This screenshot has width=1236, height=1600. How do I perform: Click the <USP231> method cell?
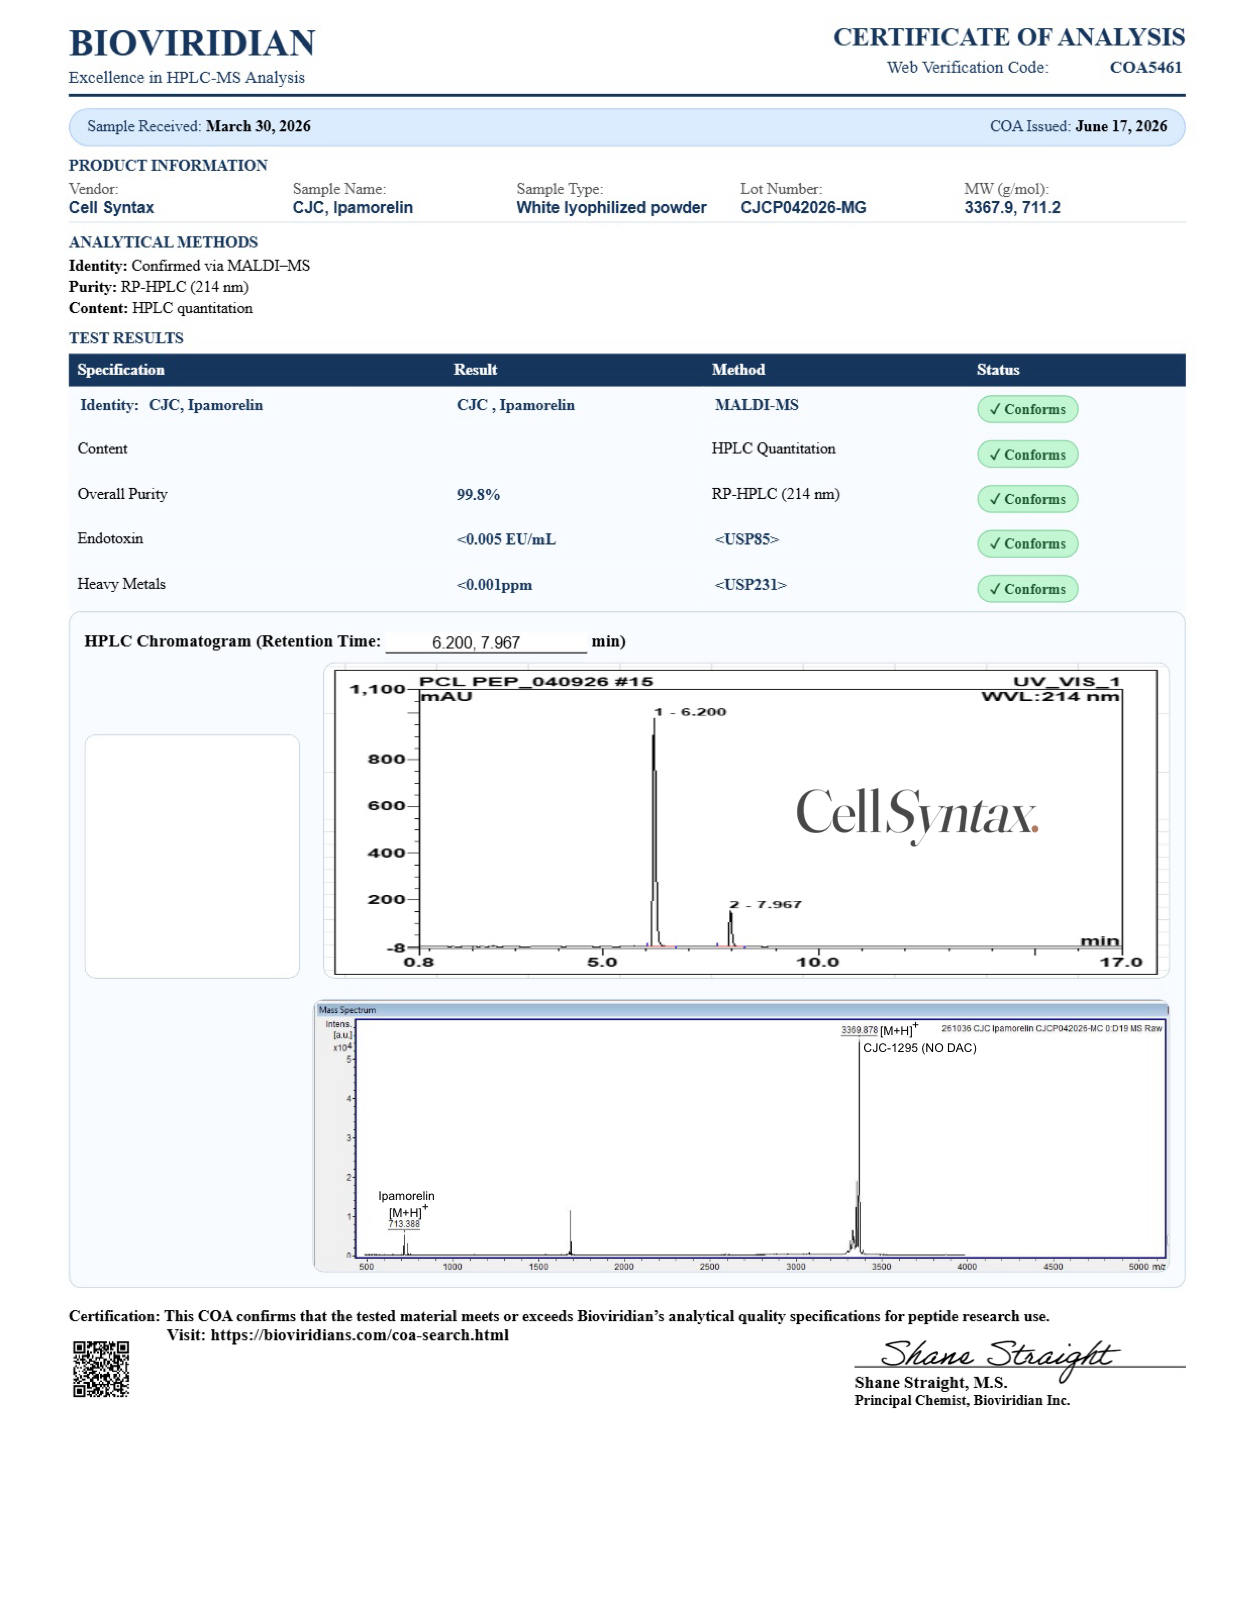[750, 585]
